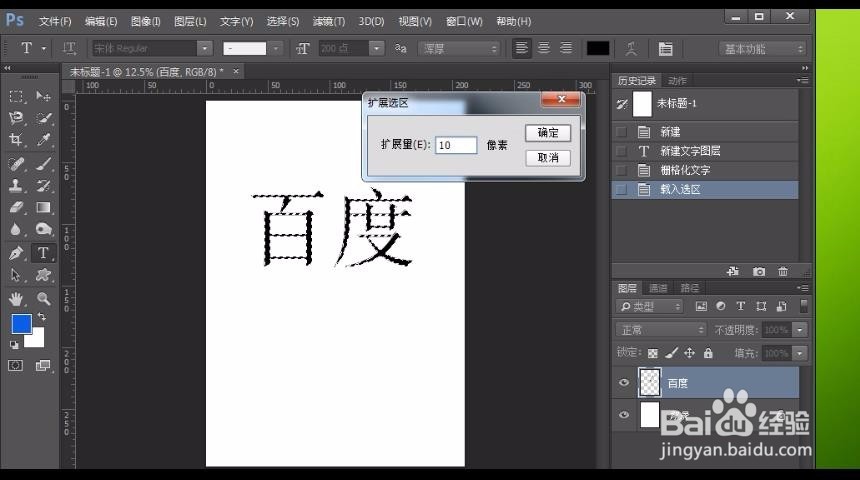This screenshot has width=860, height=480.
Task: Open blend mode 正常 dropdown
Action: [x=661, y=330]
